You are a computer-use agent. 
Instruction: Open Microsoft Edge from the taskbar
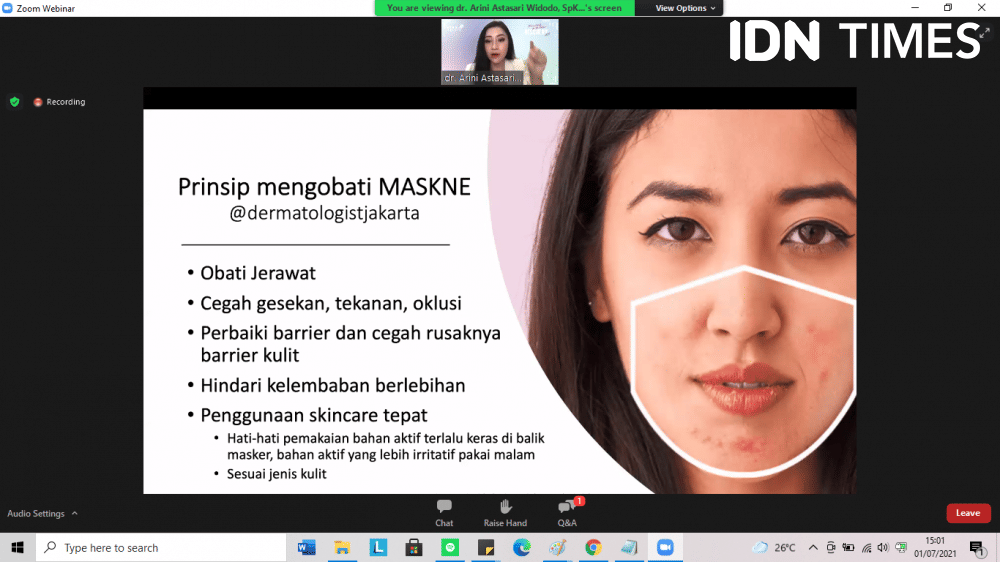pos(521,548)
